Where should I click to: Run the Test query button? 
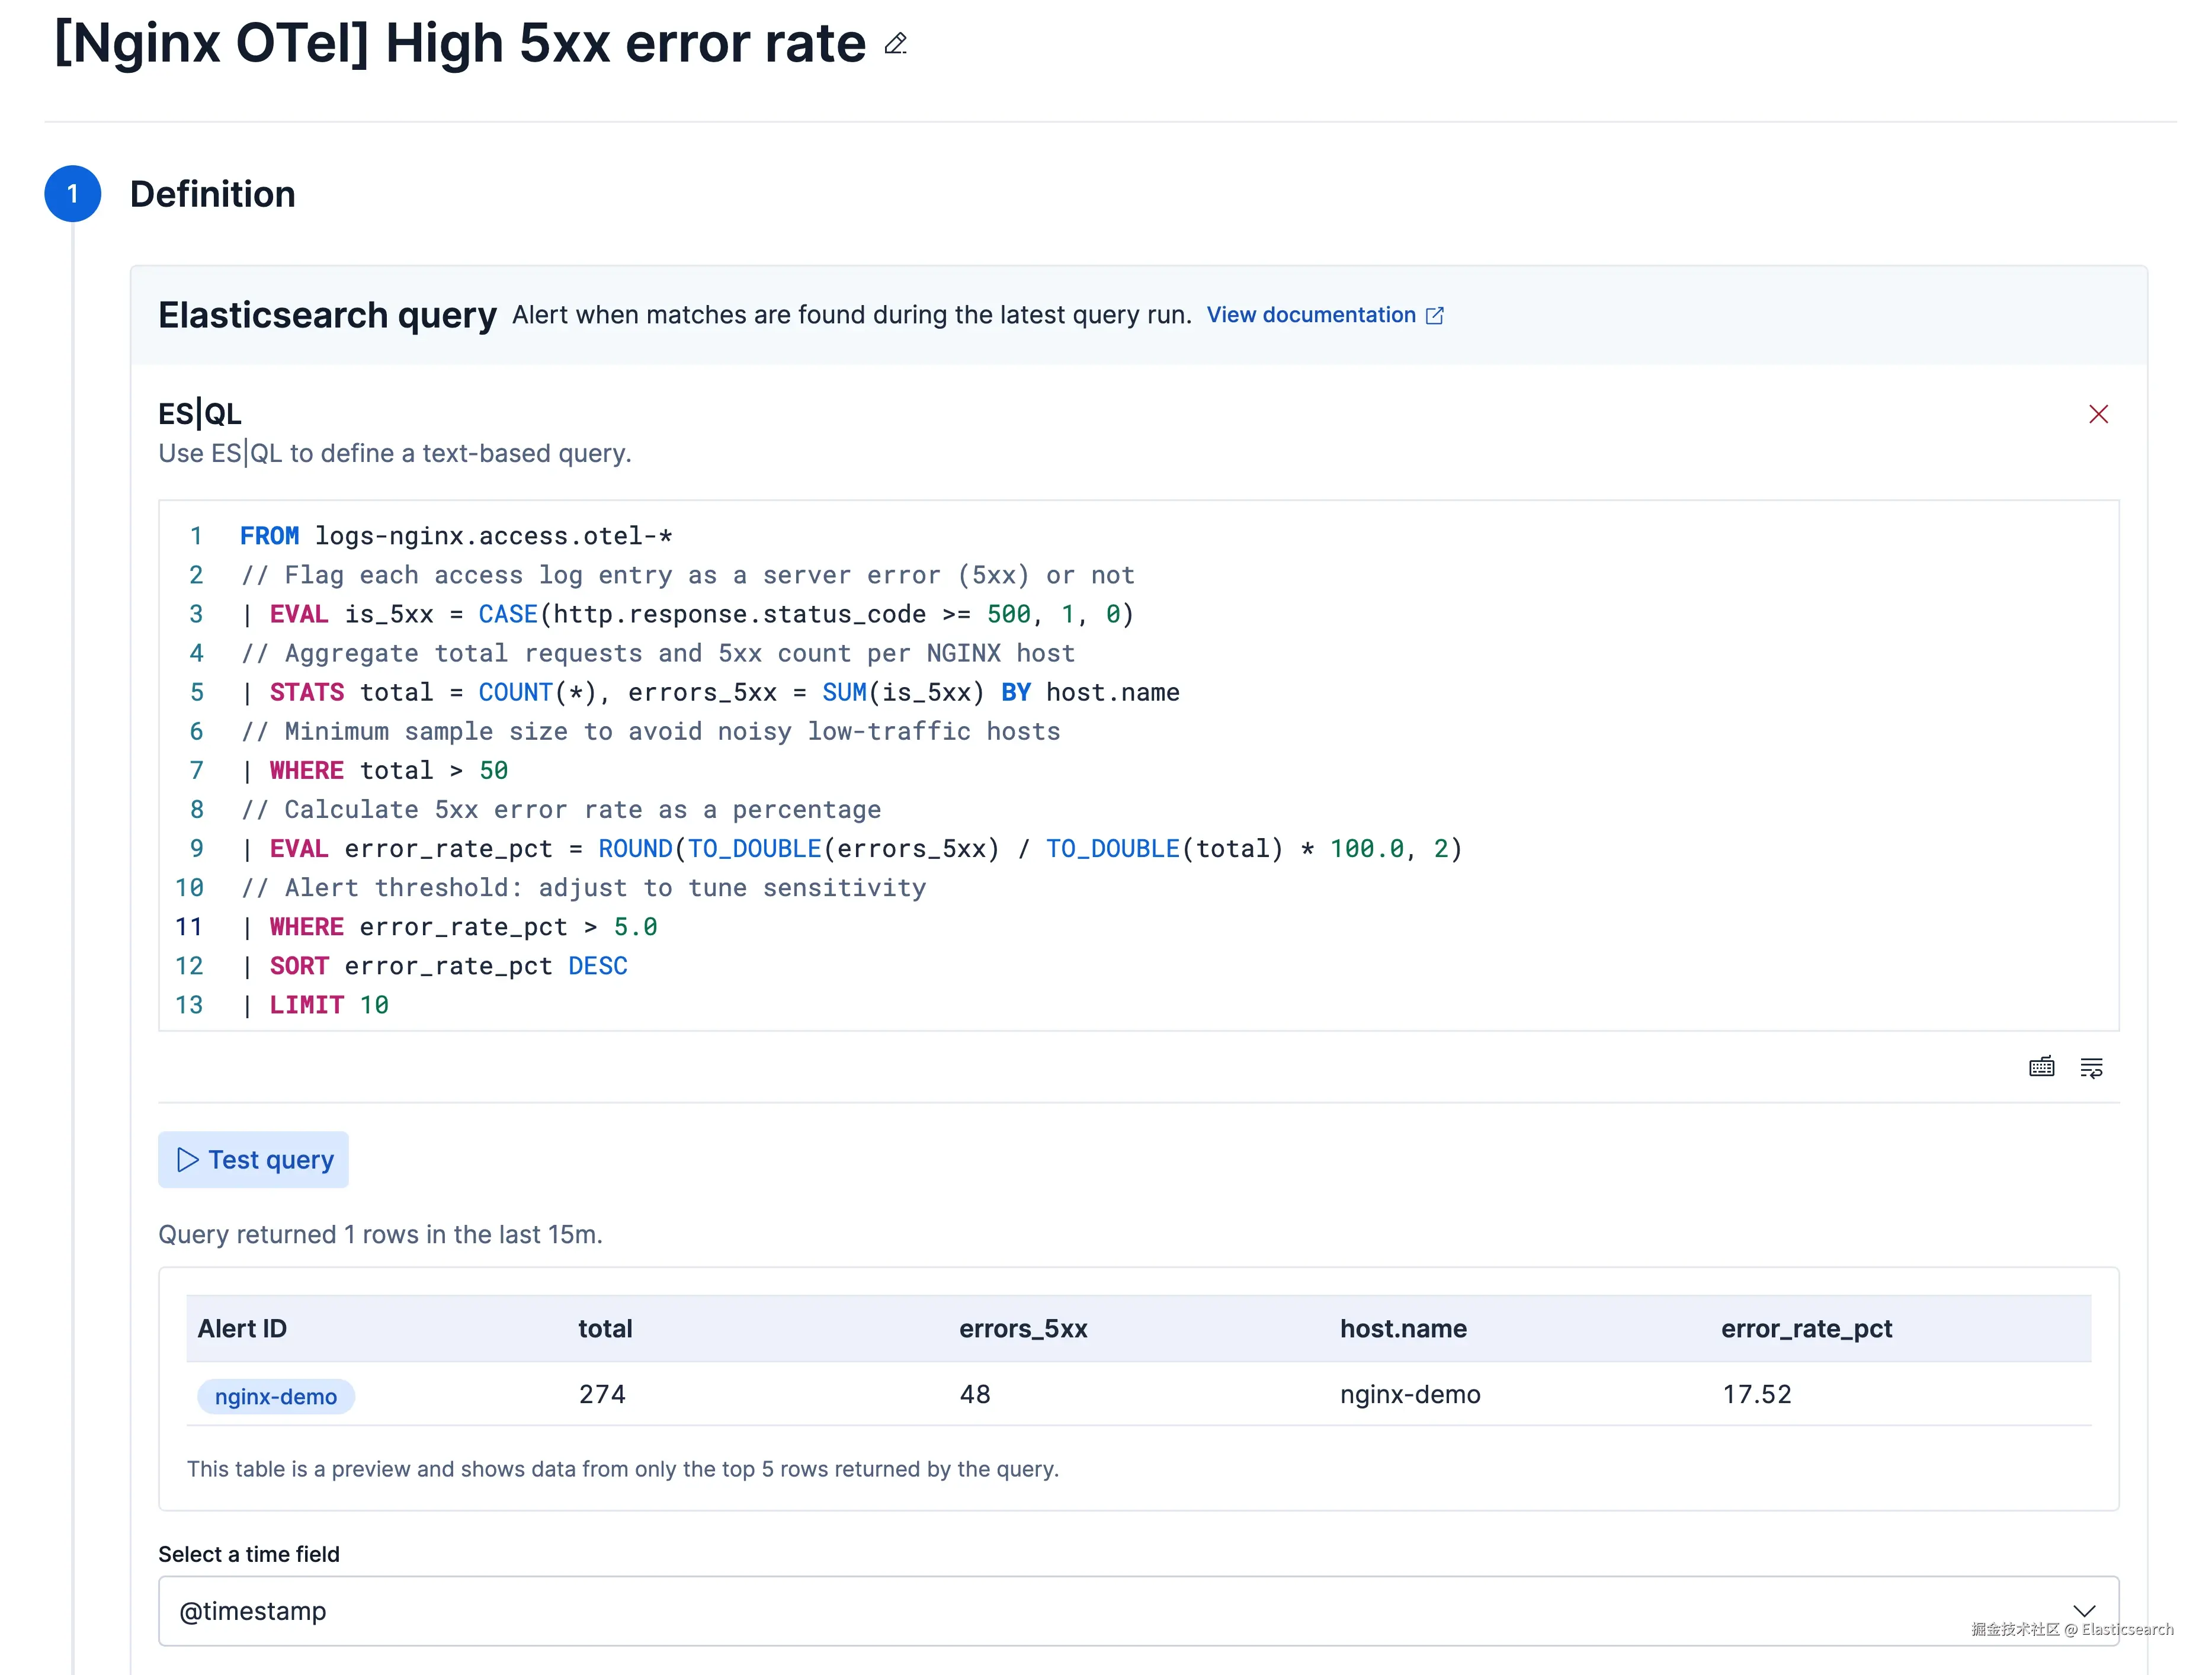[253, 1159]
